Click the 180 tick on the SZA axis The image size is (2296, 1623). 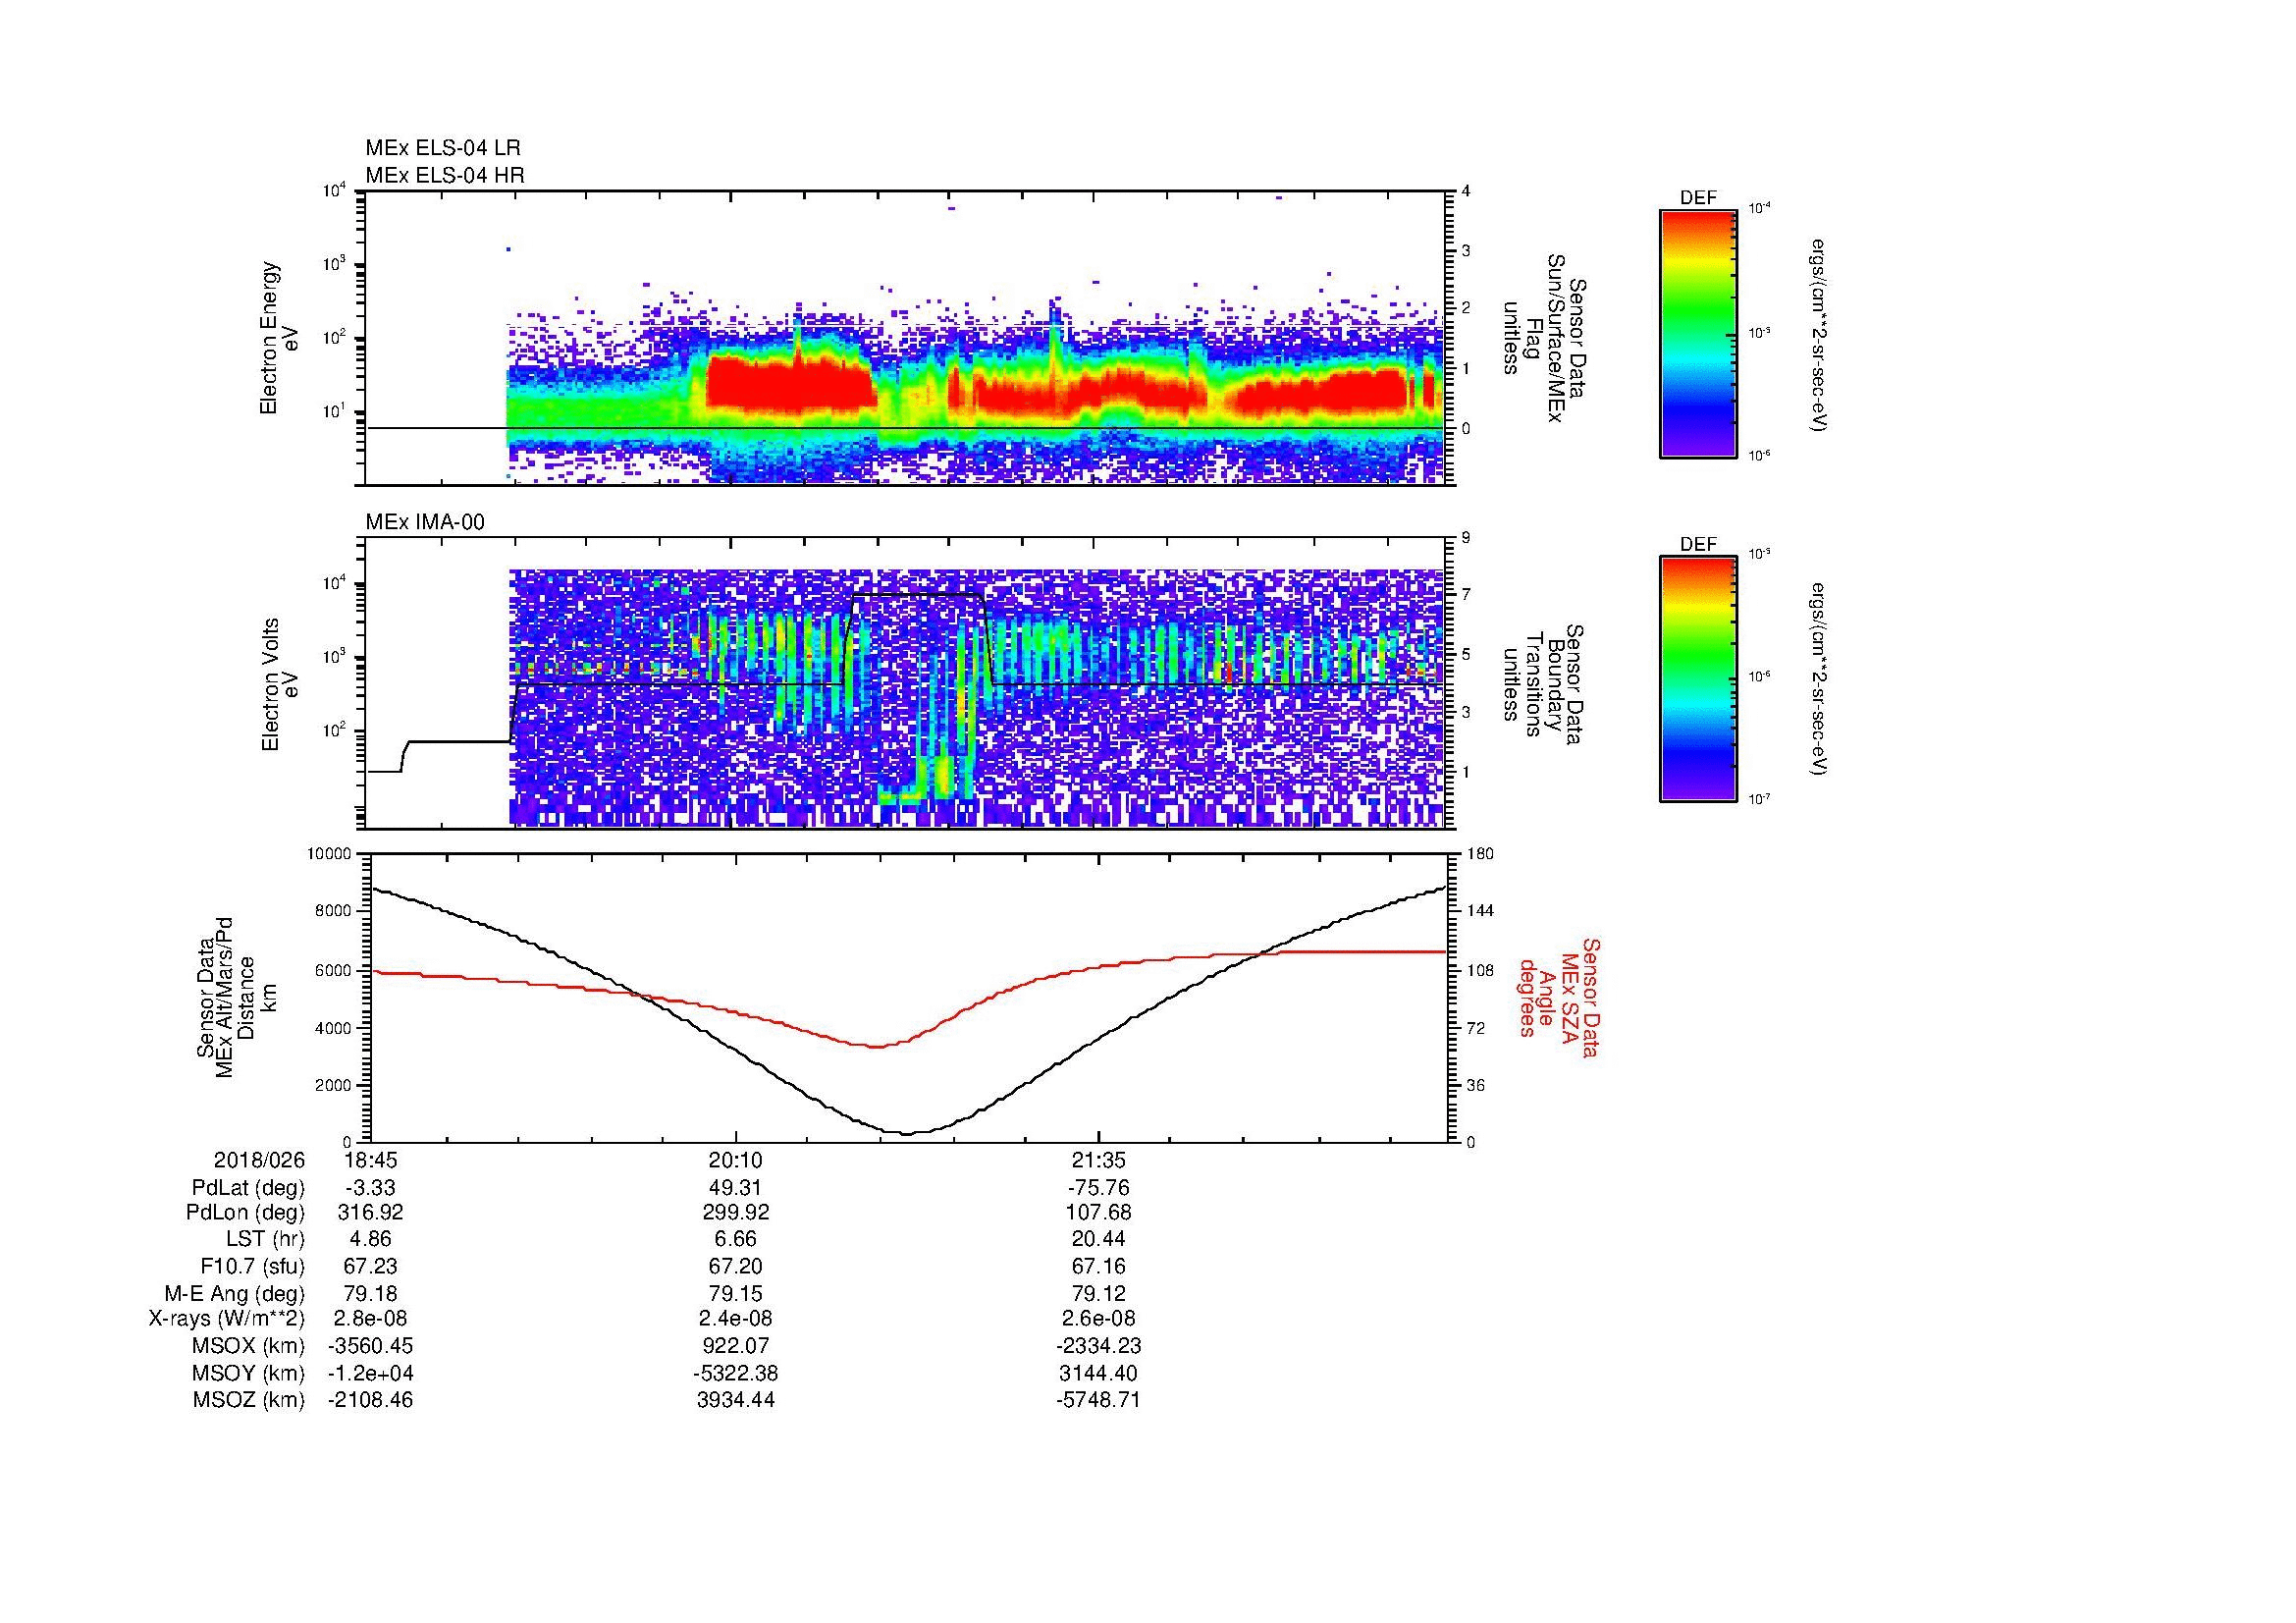(1482, 854)
